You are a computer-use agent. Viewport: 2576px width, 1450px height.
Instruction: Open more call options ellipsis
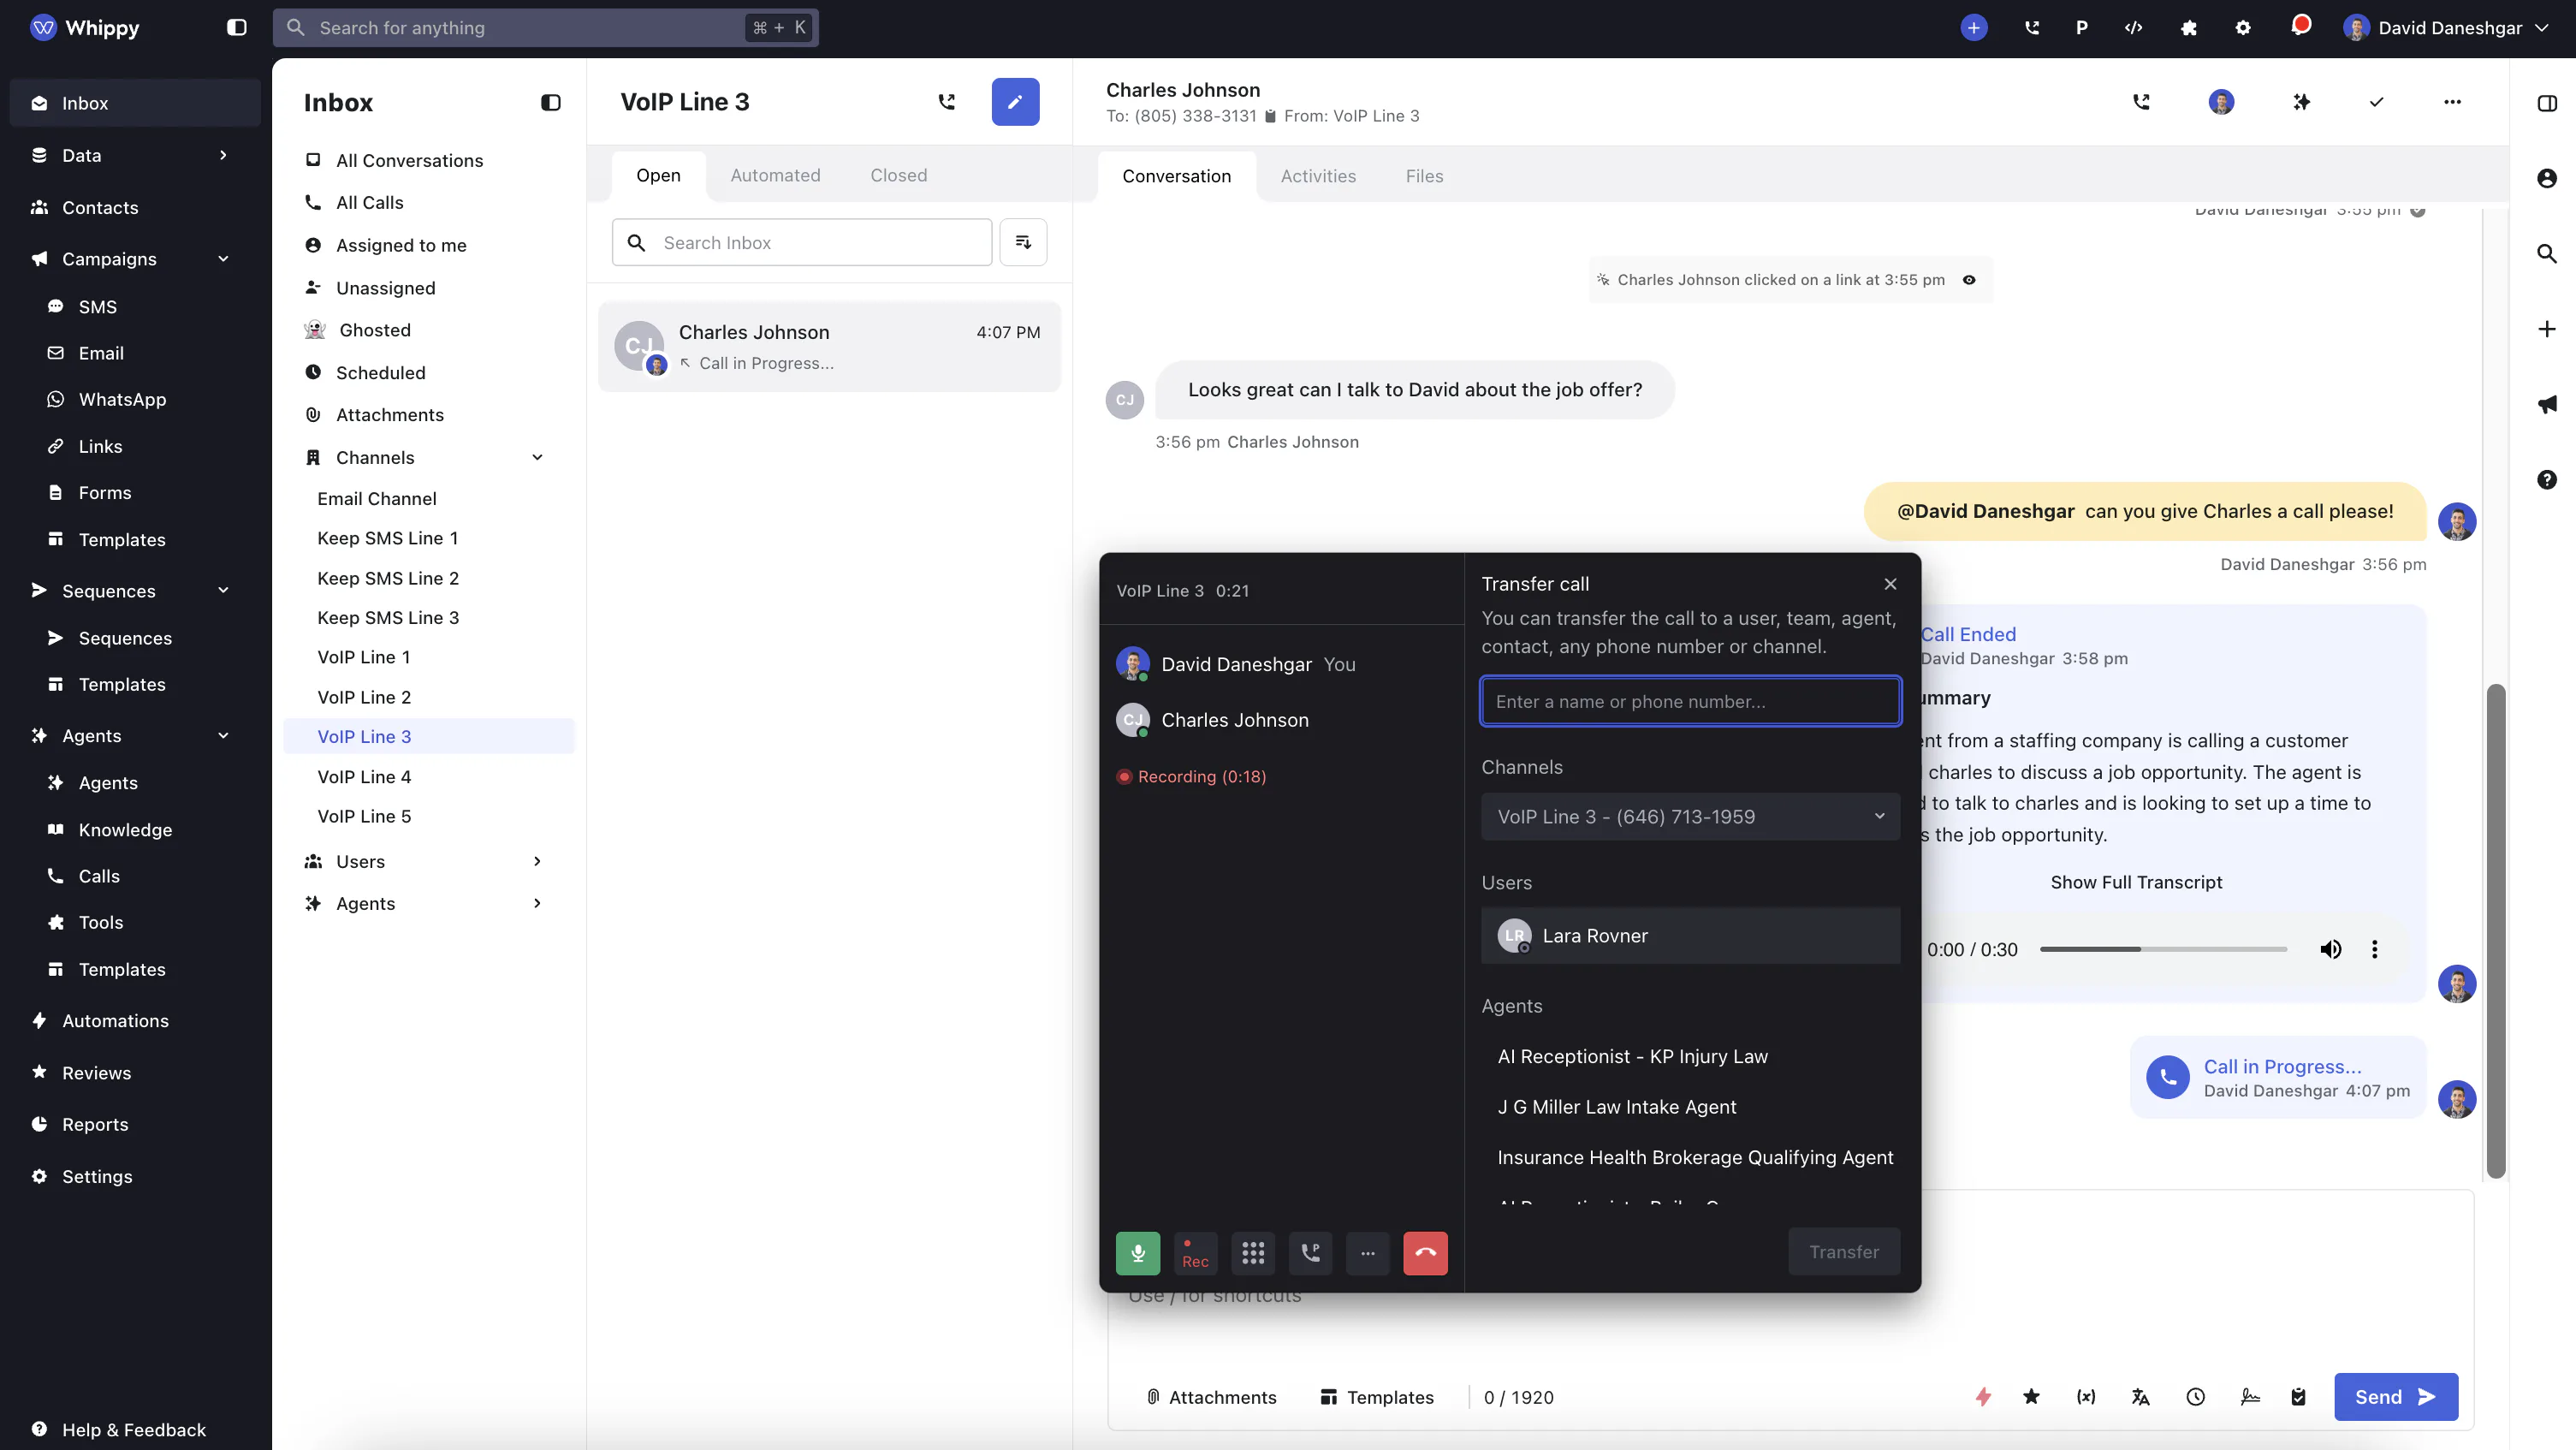coord(1367,1252)
